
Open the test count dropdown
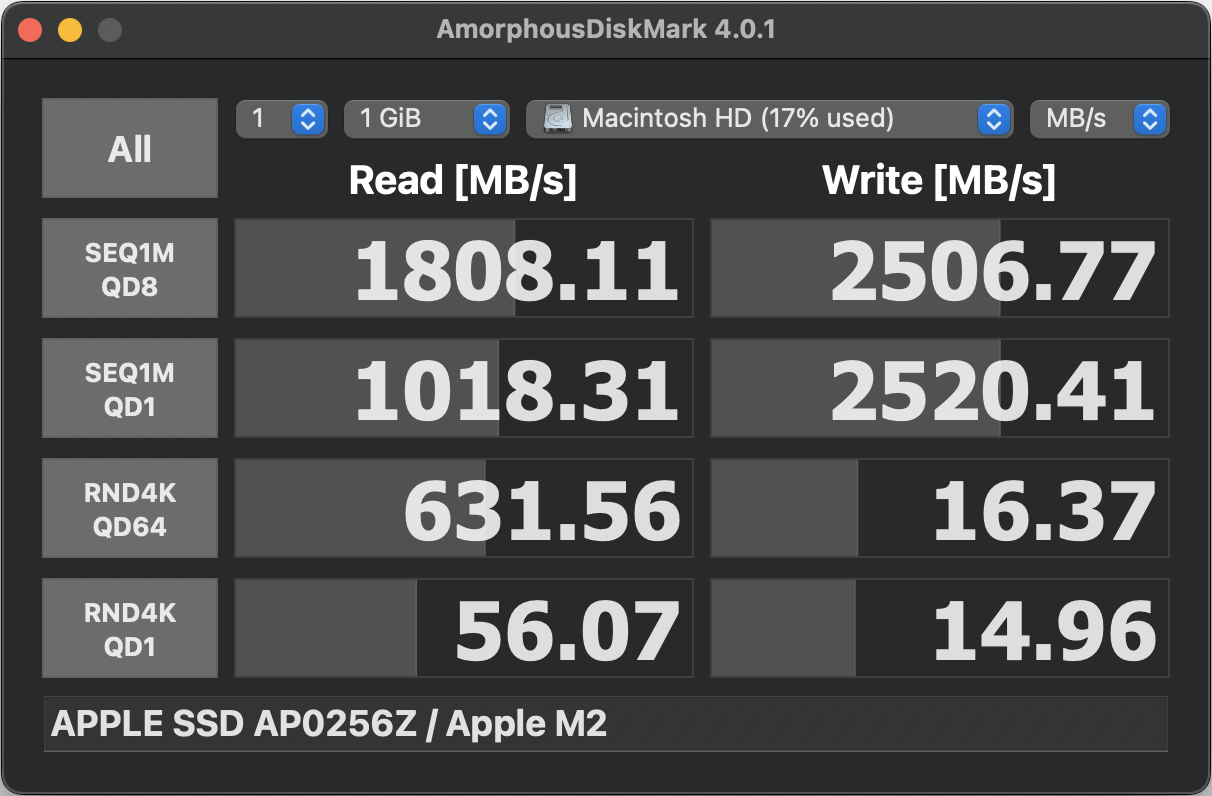282,119
